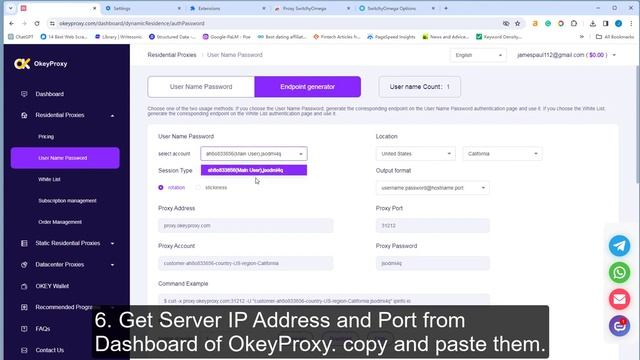Switch to User Name Password tab
Image resolution: width=640 pixels, height=360 pixels.
[201, 87]
